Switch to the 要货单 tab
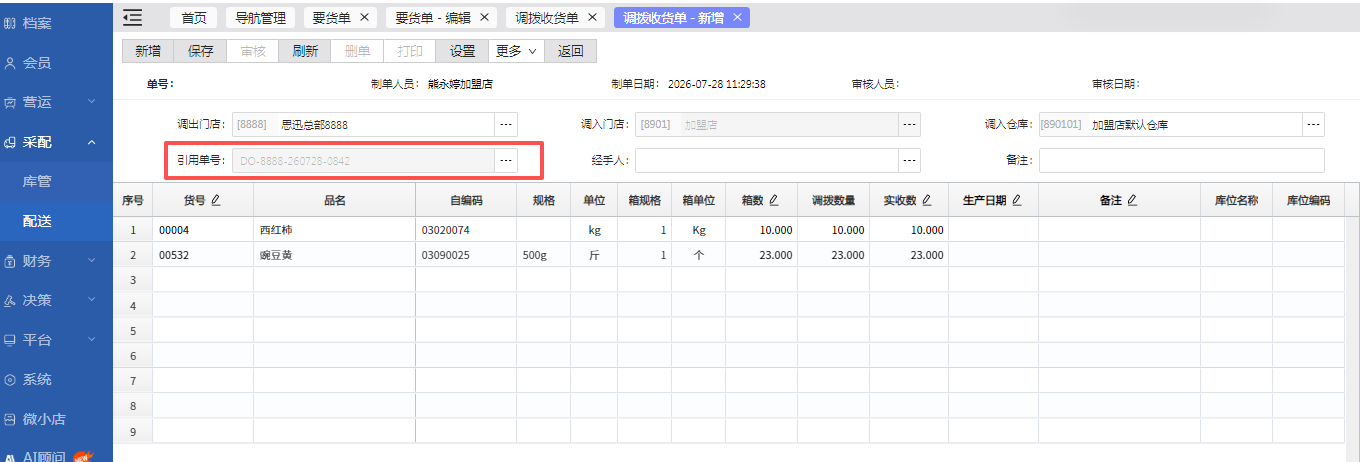This screenshot has width=1360, height=462. tap(331, 18)
